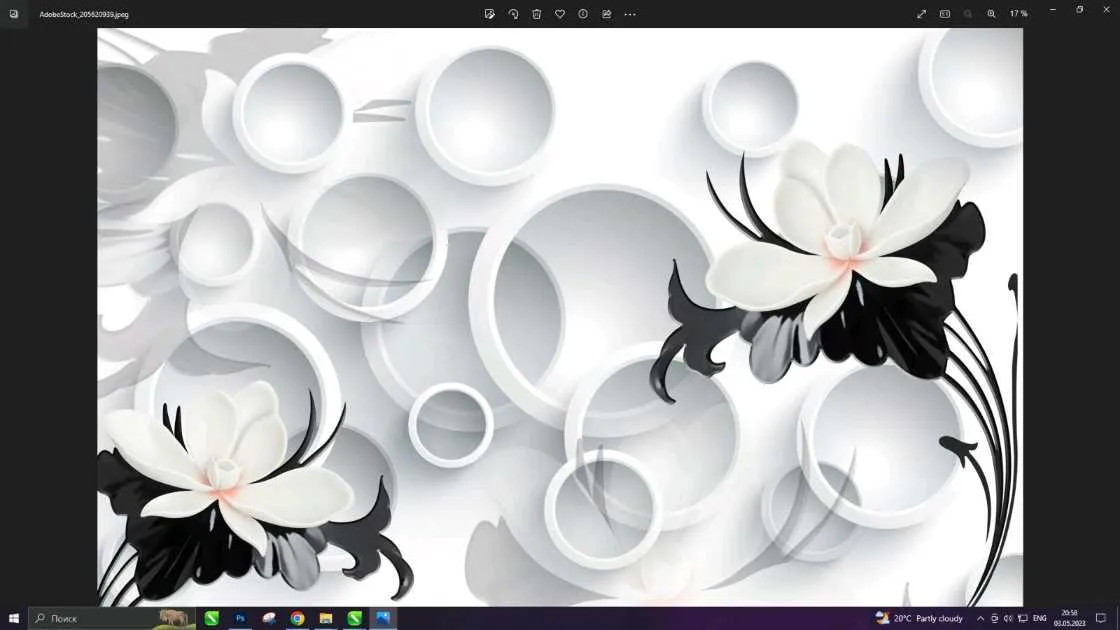
Task: Open Photoshop from the taskbar
Action: pos(240,619)
